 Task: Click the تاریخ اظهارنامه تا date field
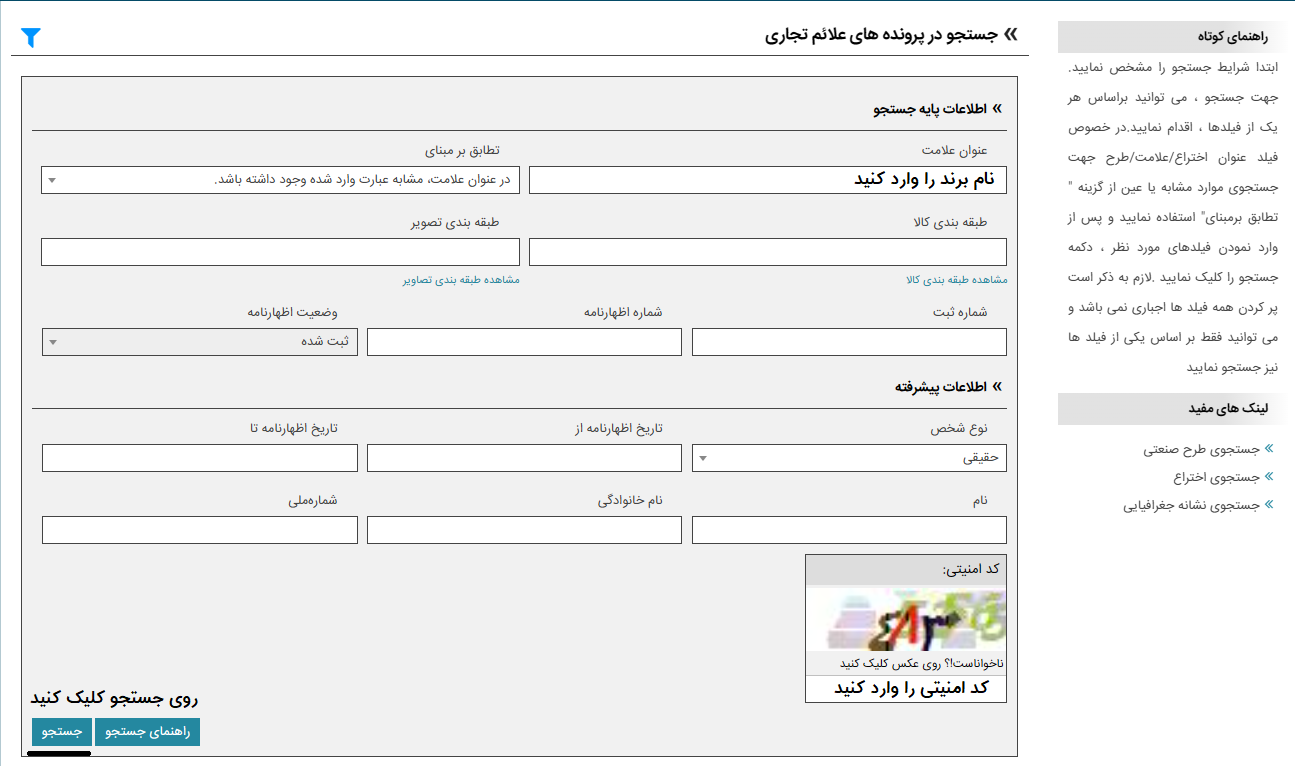[x=200, y=458]
